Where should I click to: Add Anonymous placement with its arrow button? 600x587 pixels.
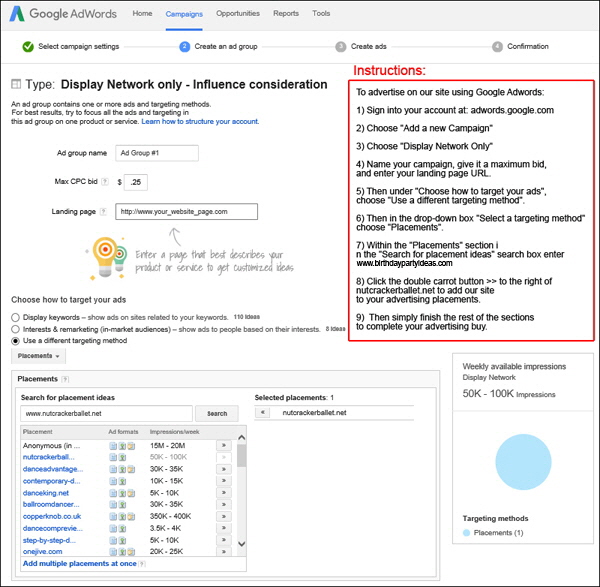pos(224,445)
